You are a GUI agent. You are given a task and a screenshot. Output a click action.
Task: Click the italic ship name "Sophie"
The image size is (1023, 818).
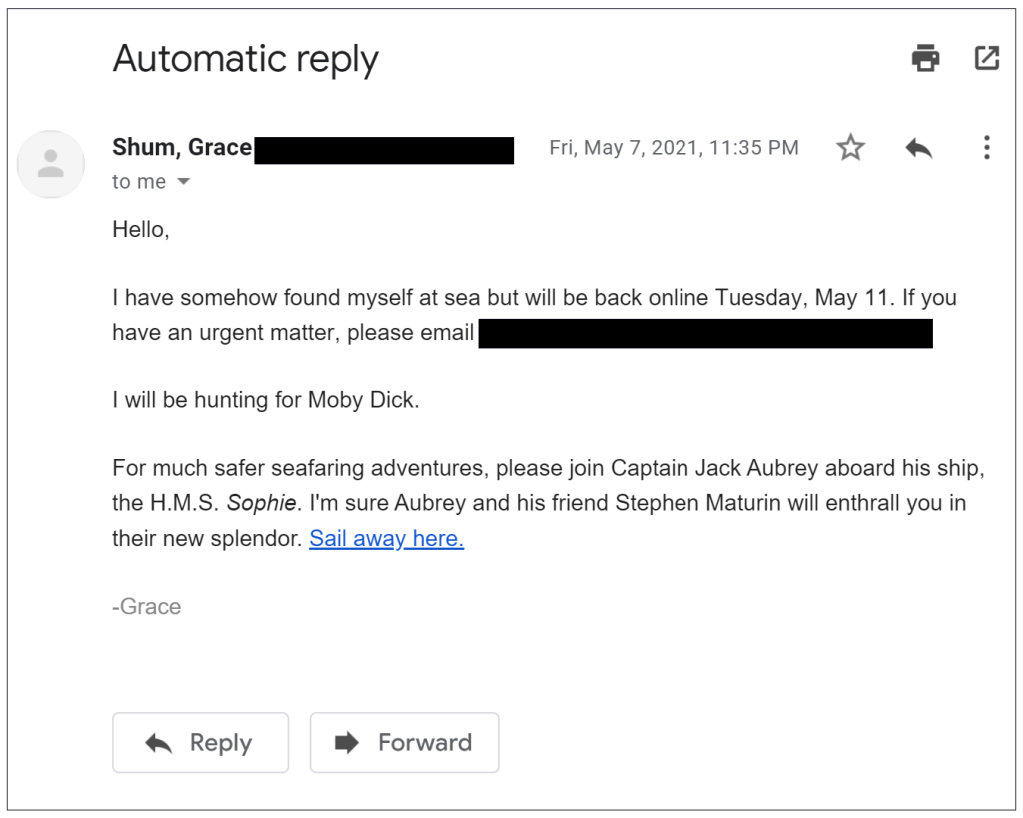point(261,503)
